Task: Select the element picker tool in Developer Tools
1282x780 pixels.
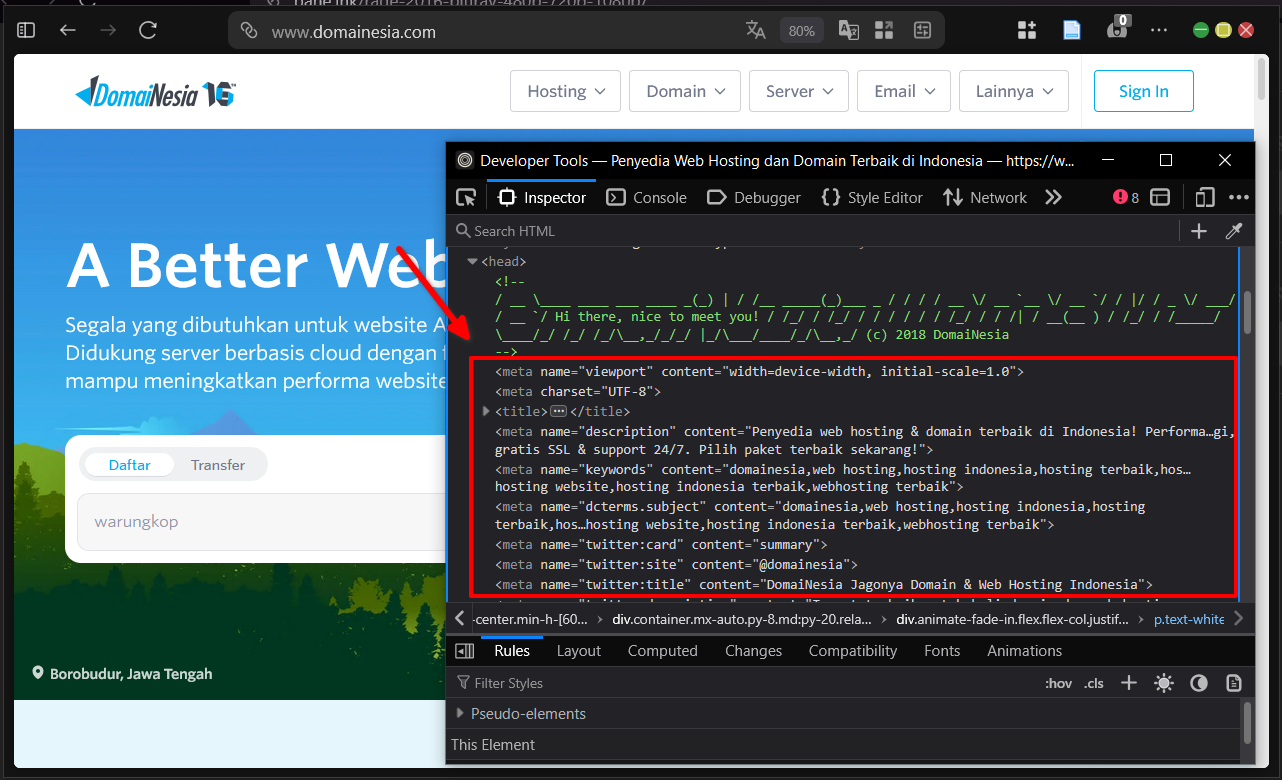Action: (466, 197)
